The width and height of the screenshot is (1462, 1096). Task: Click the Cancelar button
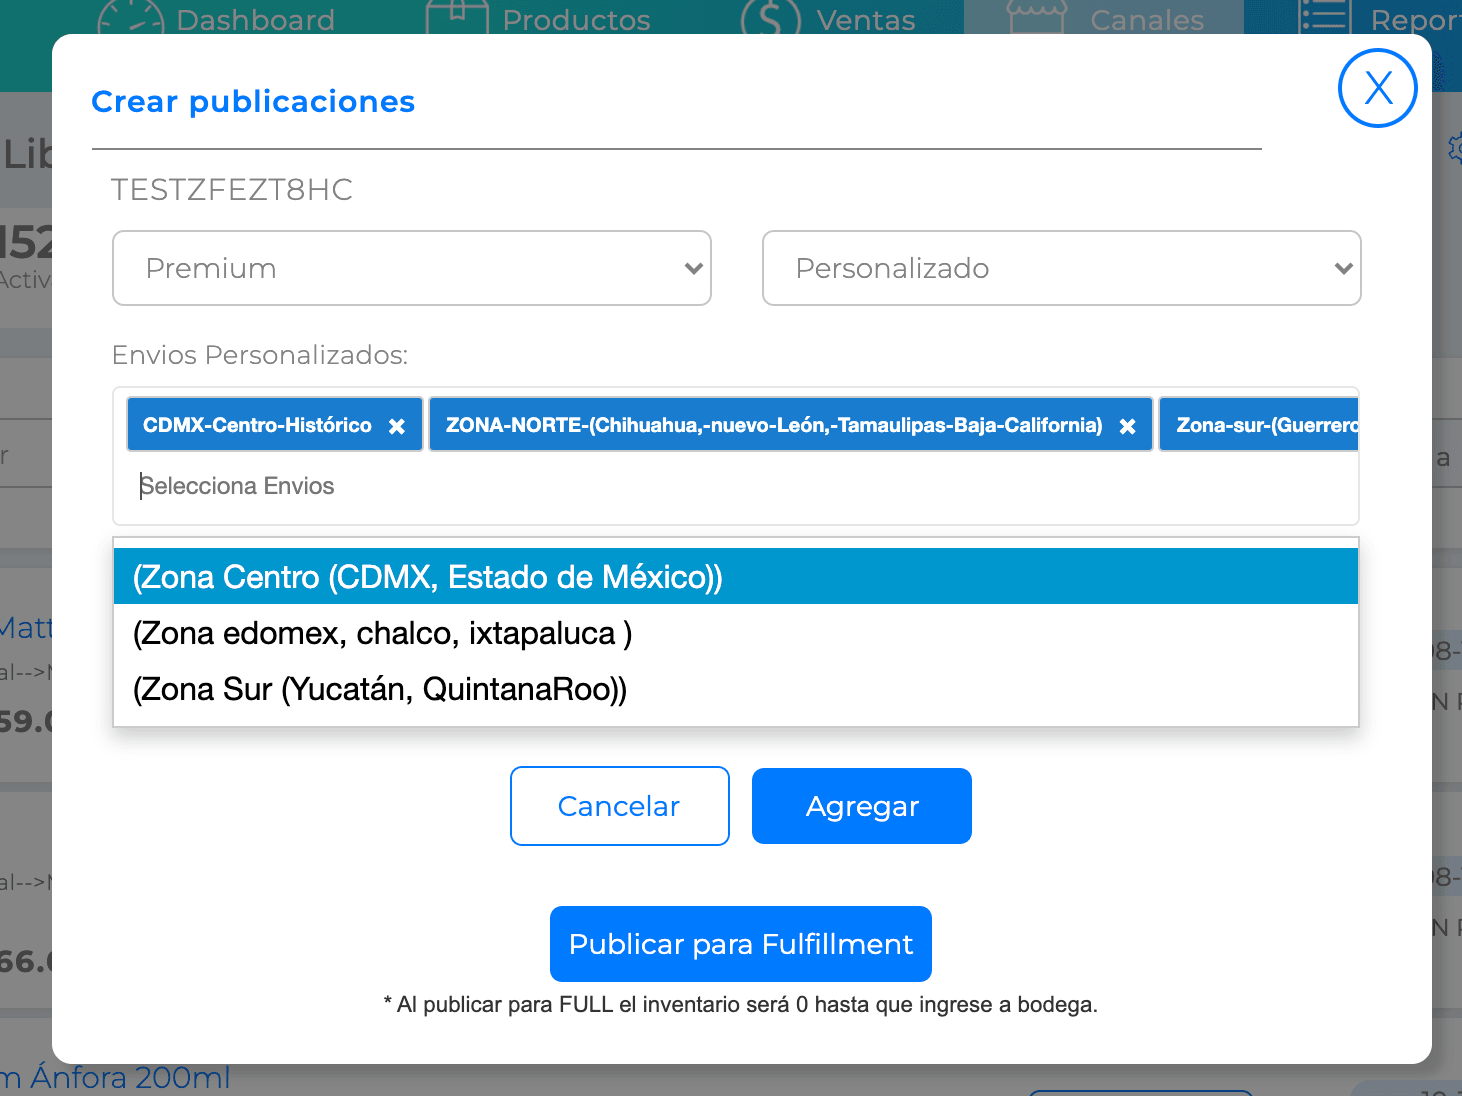[x=620, y=806]
